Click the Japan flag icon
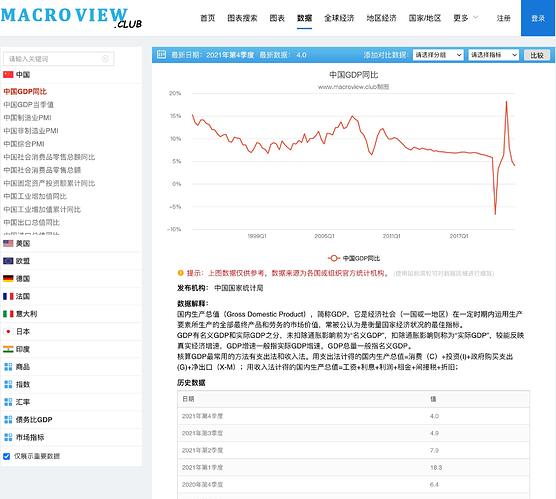The height and width of the screenshot is (499, 556). click(8, 332)
